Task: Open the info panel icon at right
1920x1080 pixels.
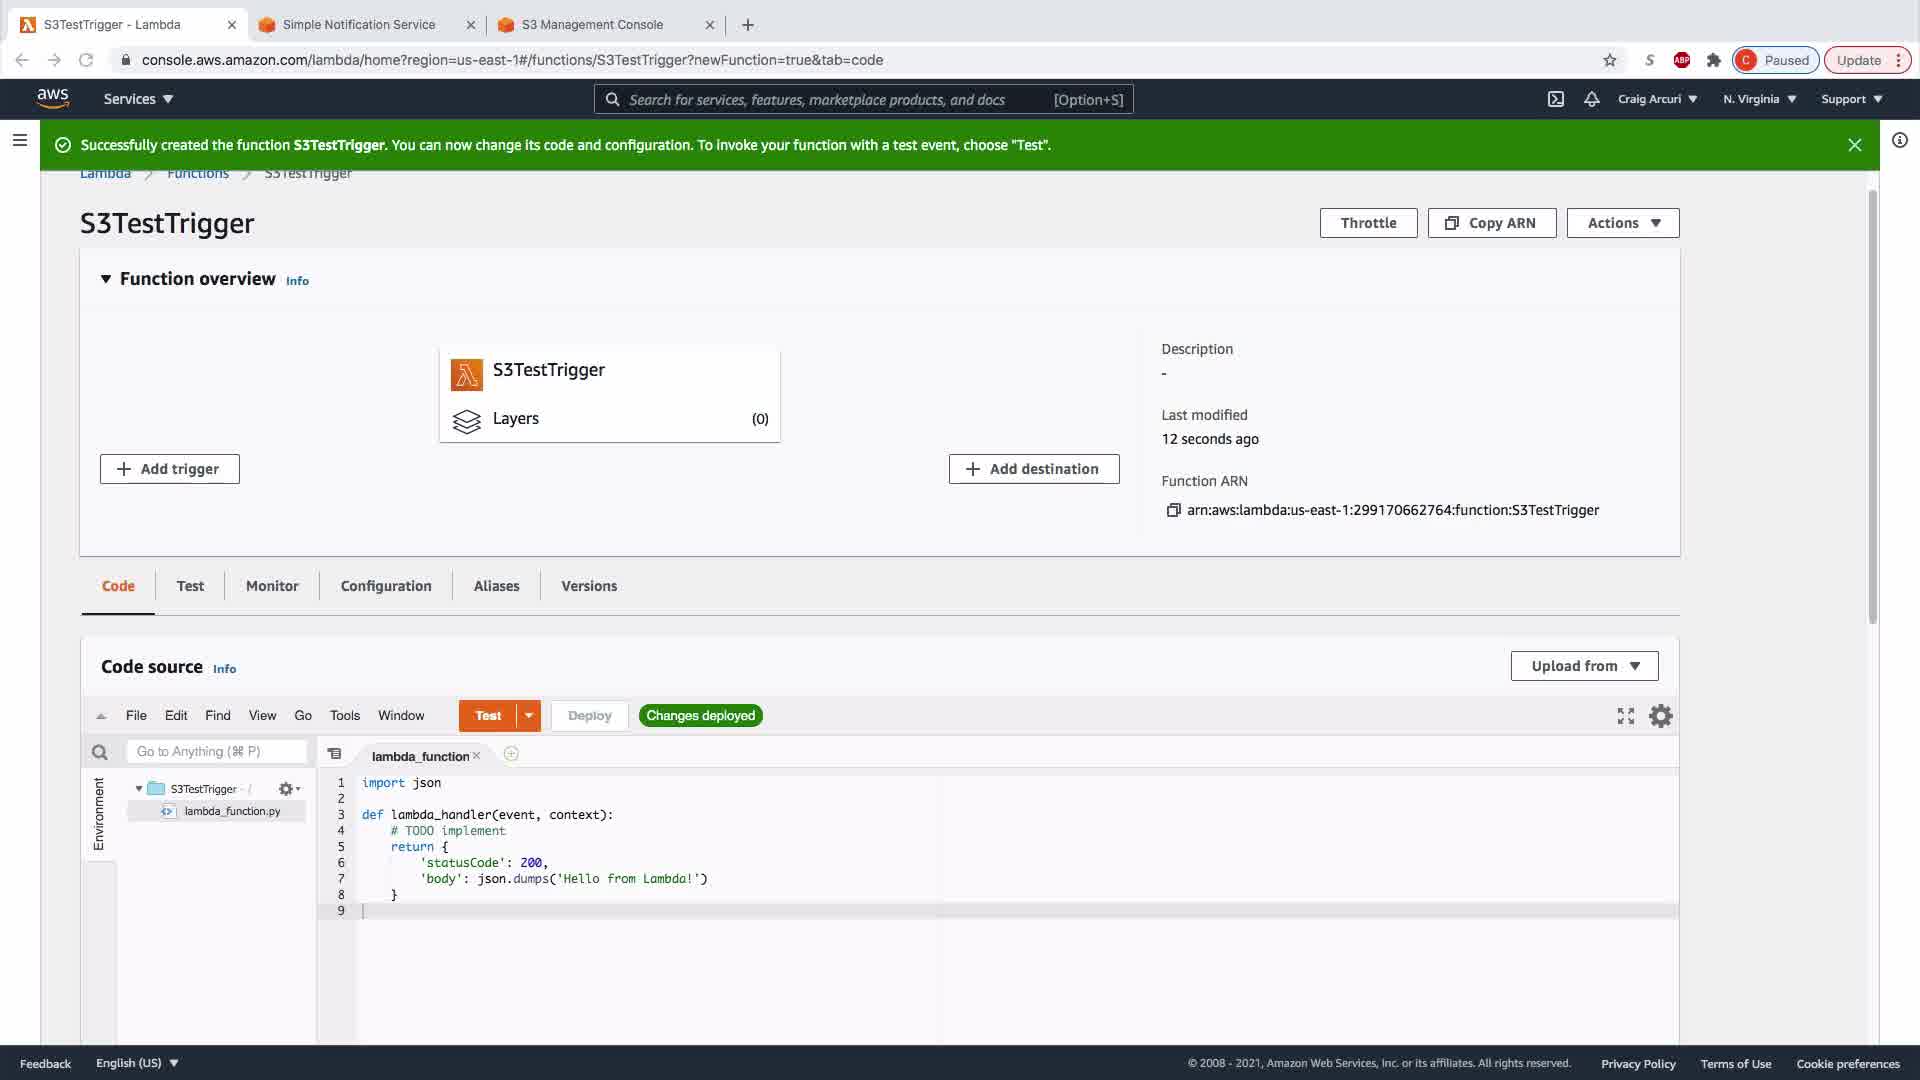Action: pos(1899,141)
